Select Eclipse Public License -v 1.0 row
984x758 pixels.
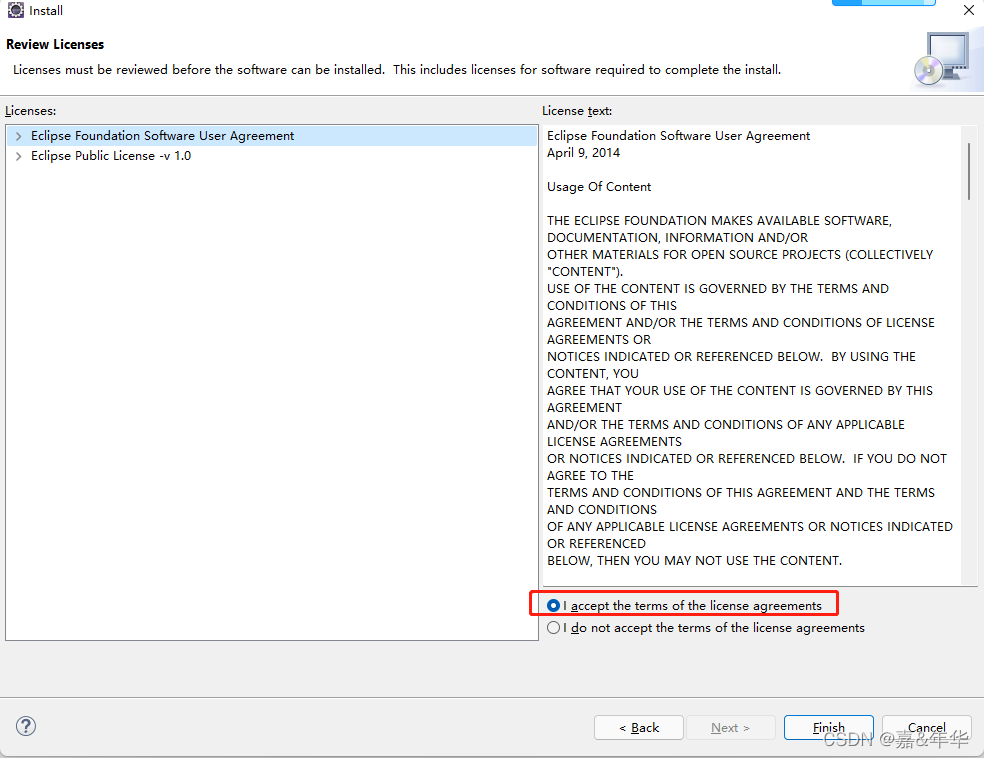coord(272,156)
